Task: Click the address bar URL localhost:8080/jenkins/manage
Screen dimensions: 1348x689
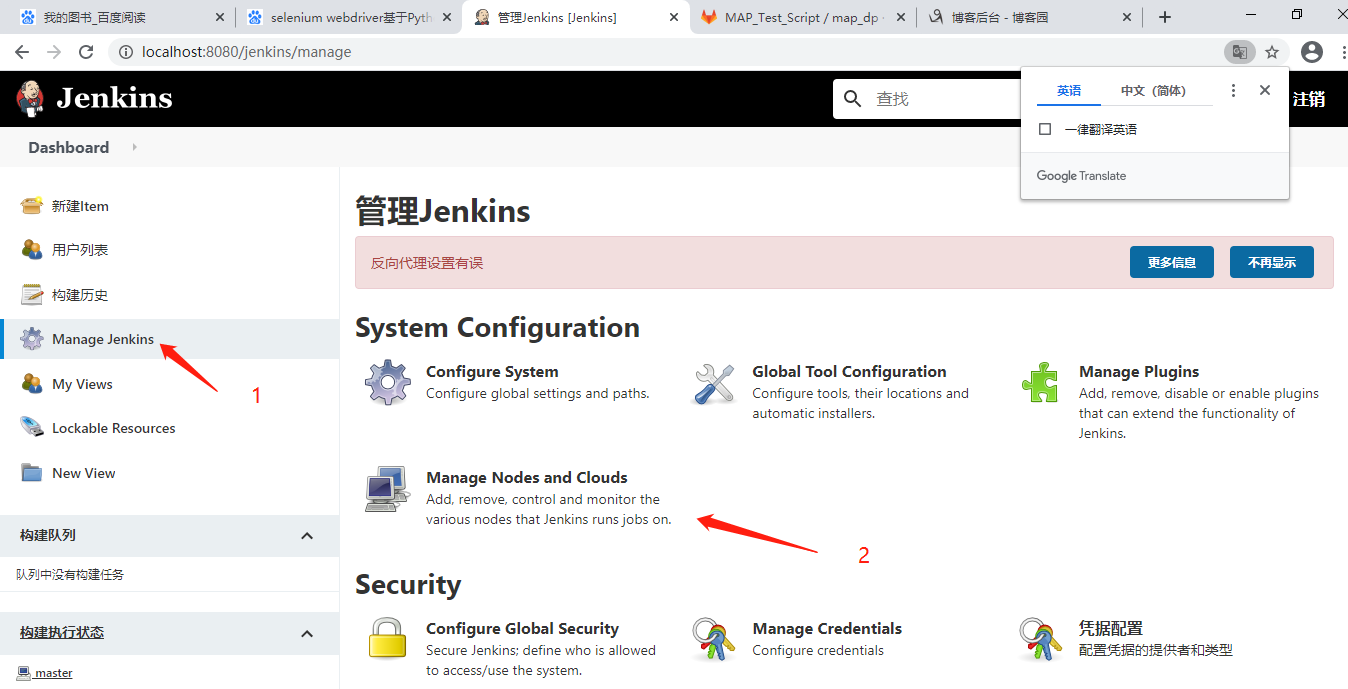Action: (246, 52)
